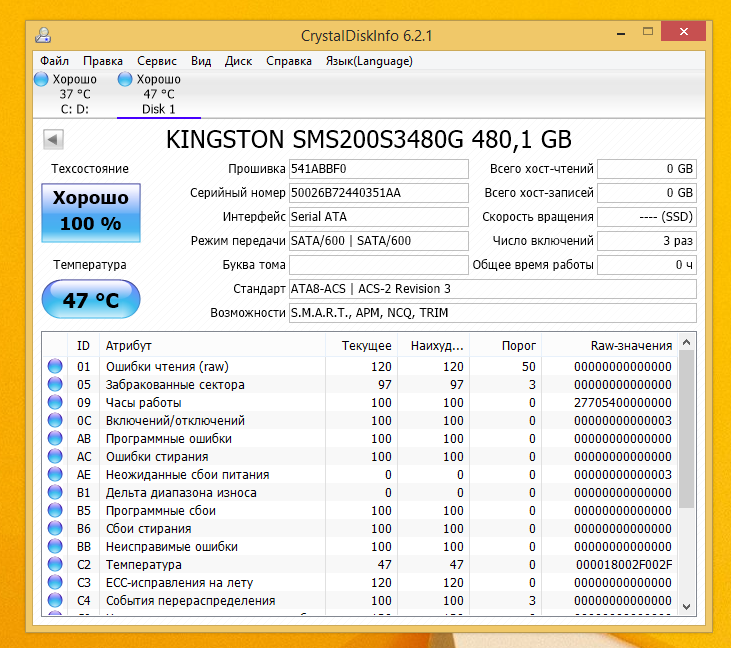Click the blue status orb for Disk 1
Screen dimensions: 731x648
tap(125, 79)
